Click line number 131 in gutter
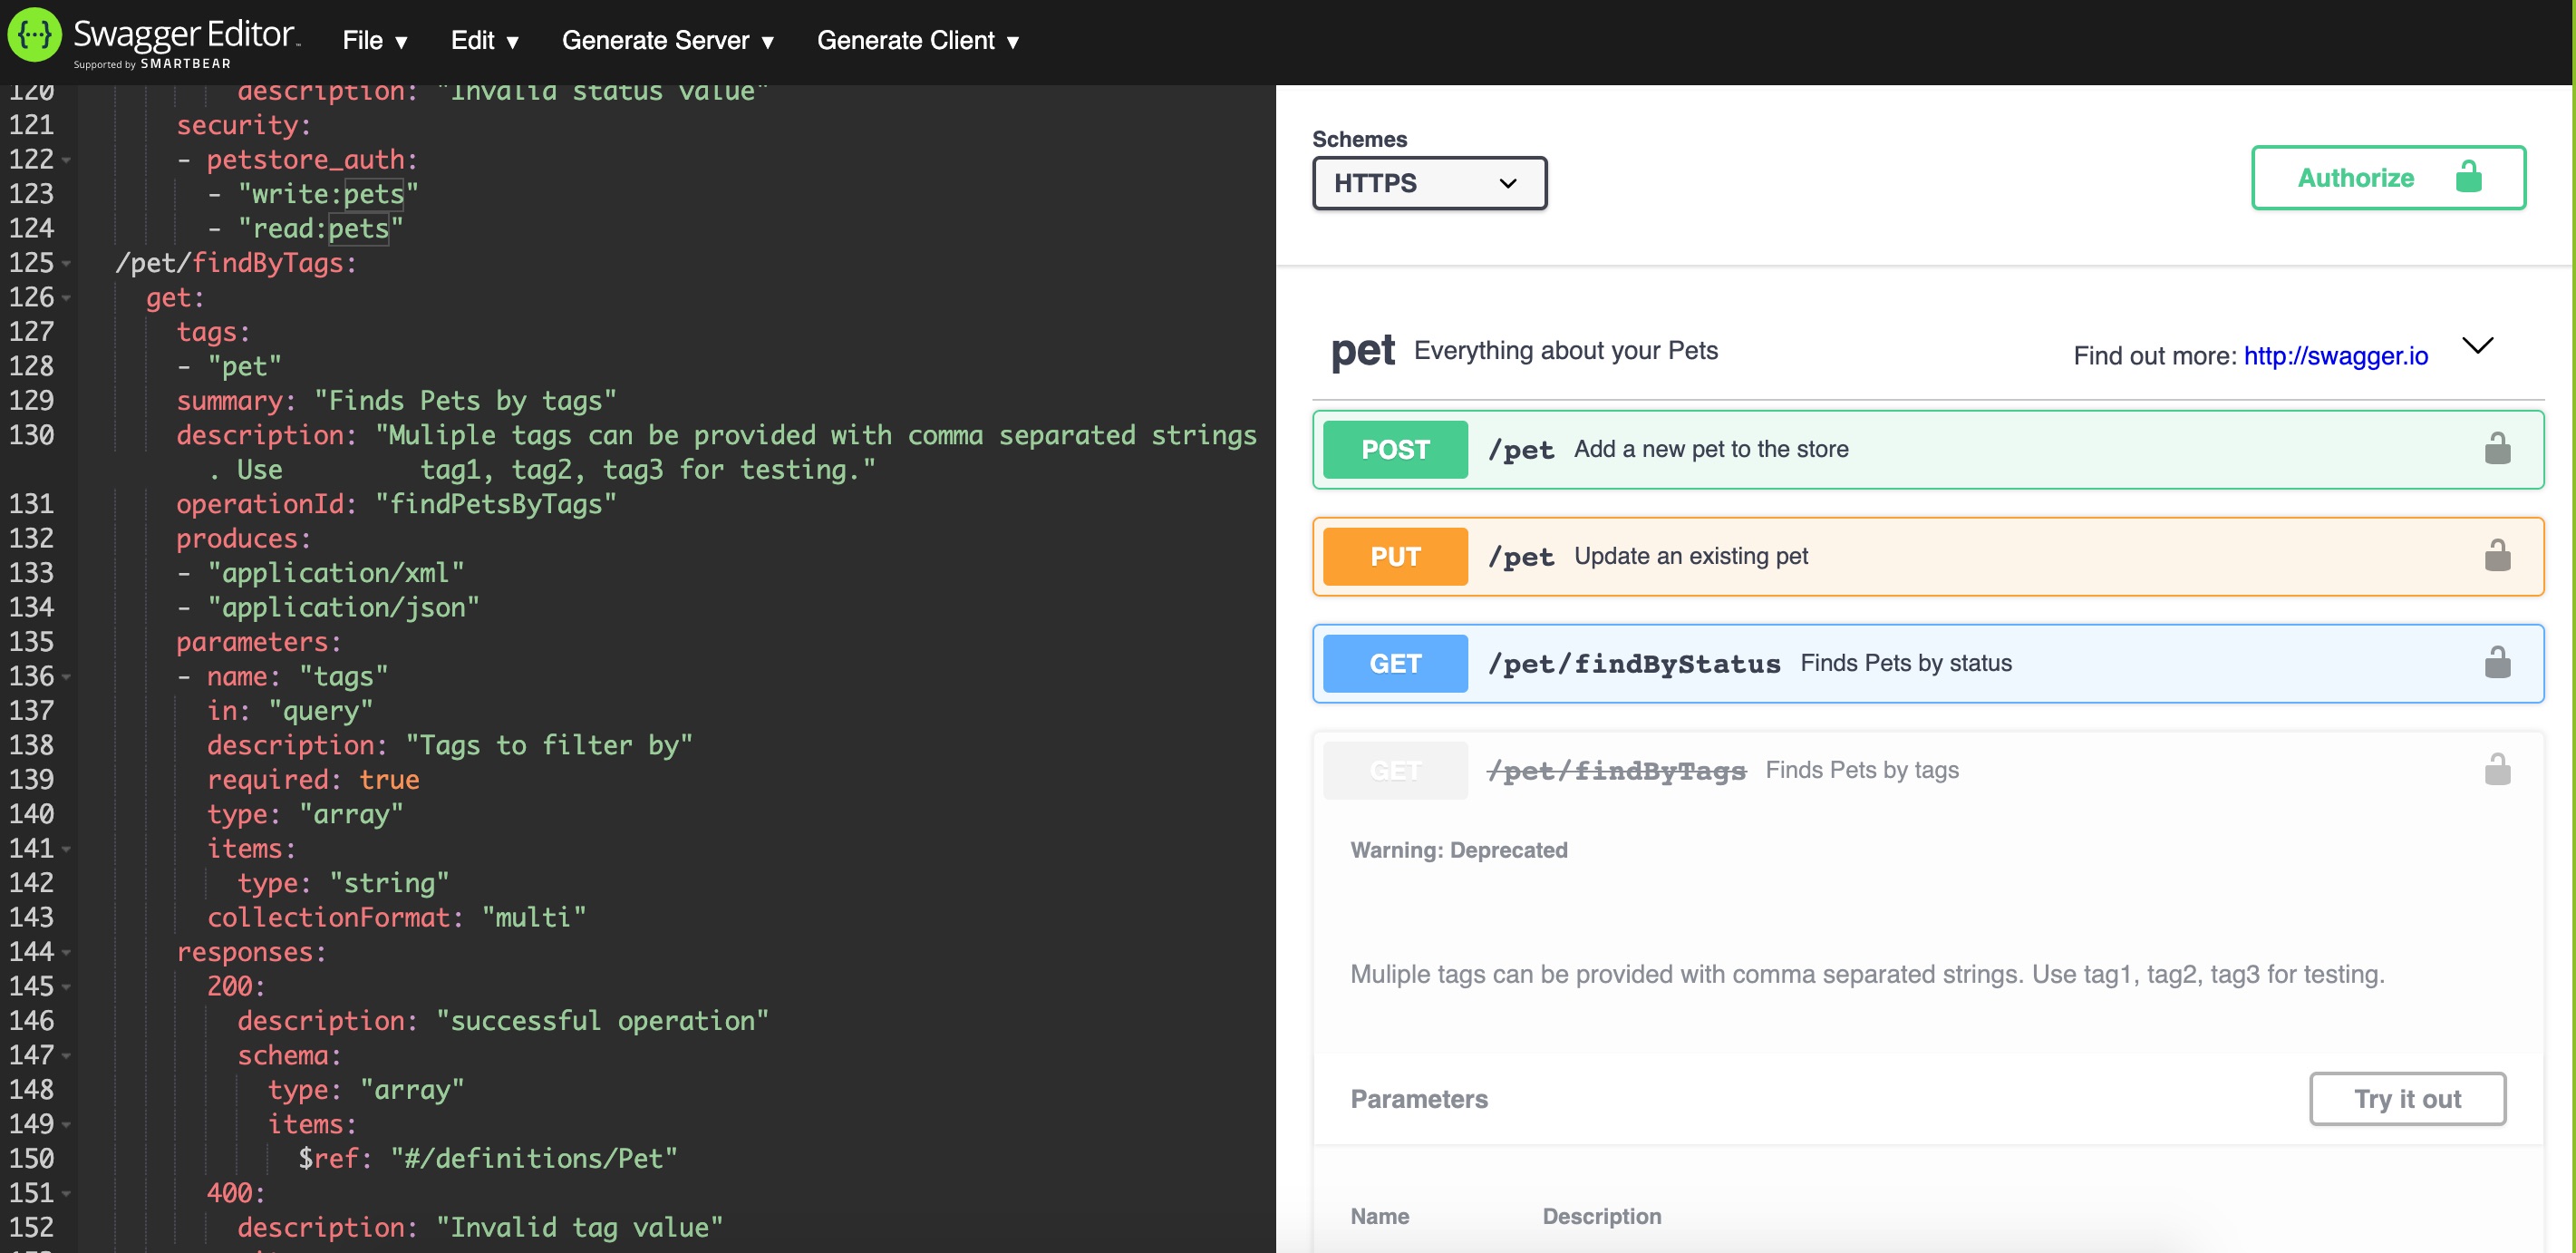 tap(31, 504)
